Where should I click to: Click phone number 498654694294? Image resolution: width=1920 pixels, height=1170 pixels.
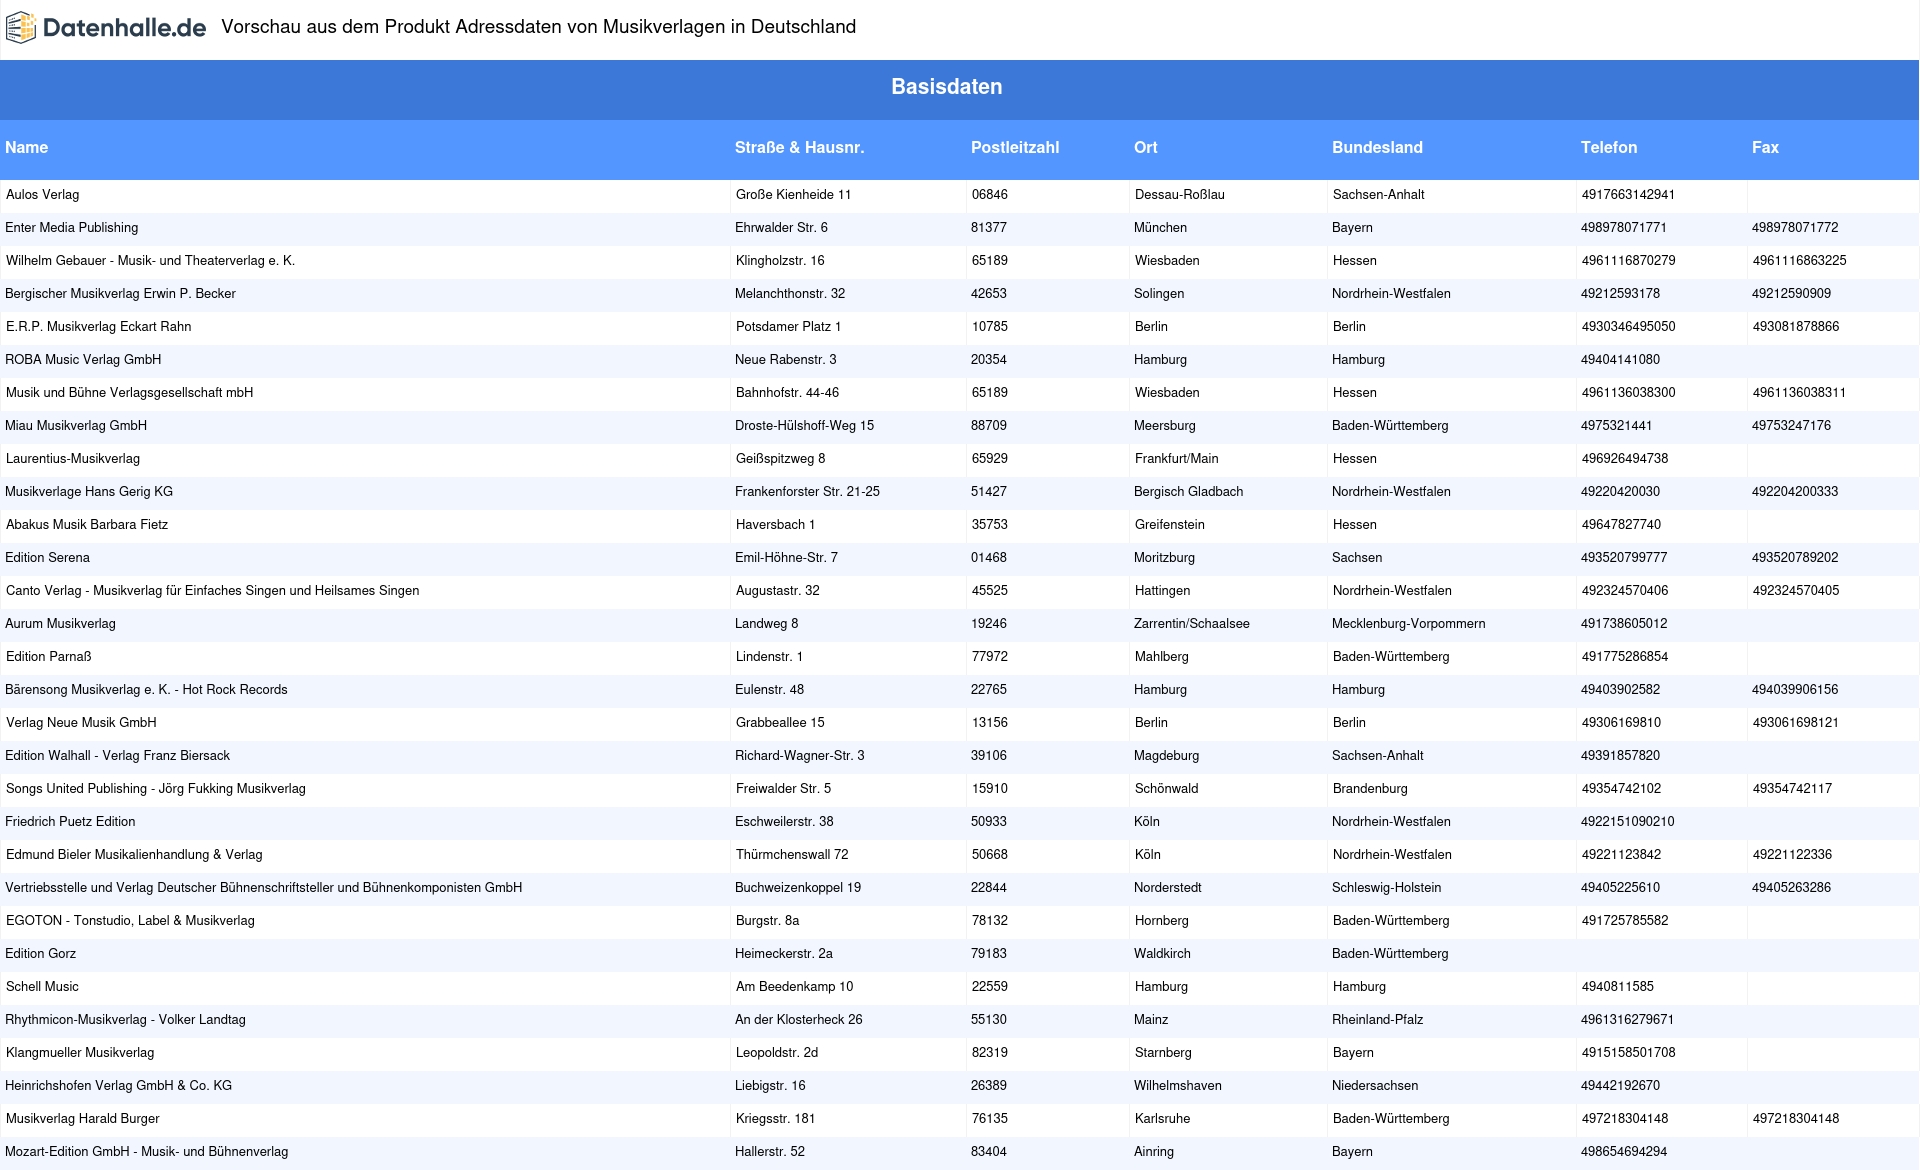pyautogui.click(x=1624, y=1152)
